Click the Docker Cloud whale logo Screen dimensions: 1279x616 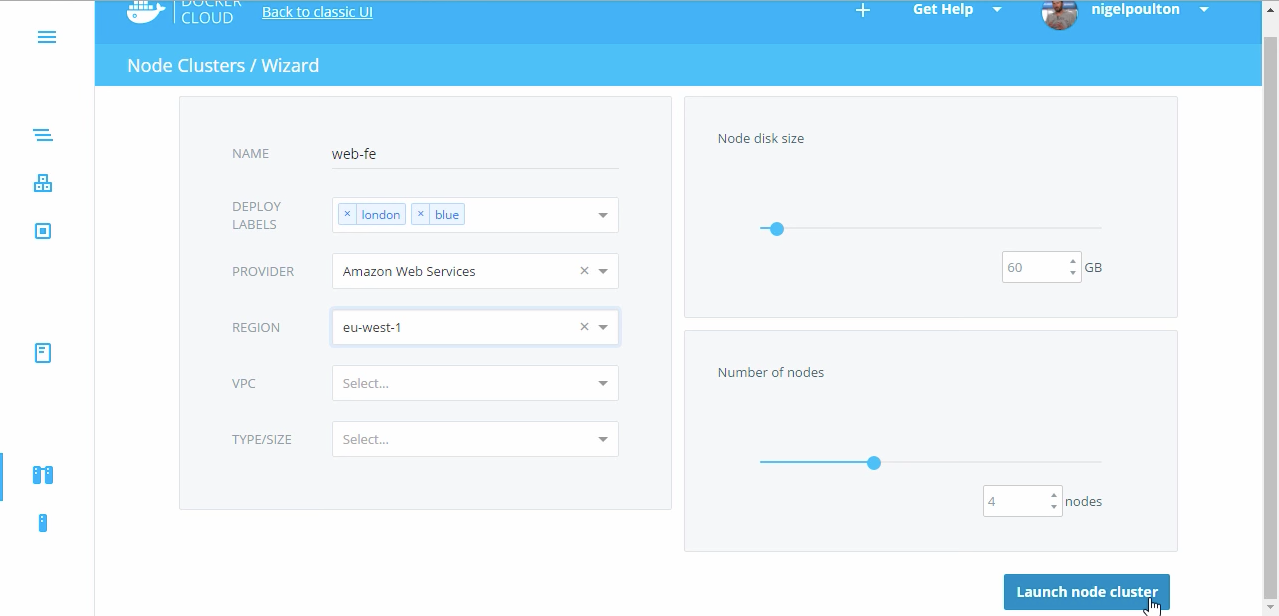pyautogui.click(x=146, y=11)
